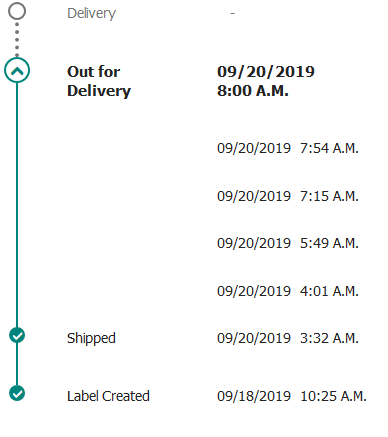Click the 7:54 A.M. tracking entry
The width and height of the screenshot is (388, 437).
click(288, 148)
